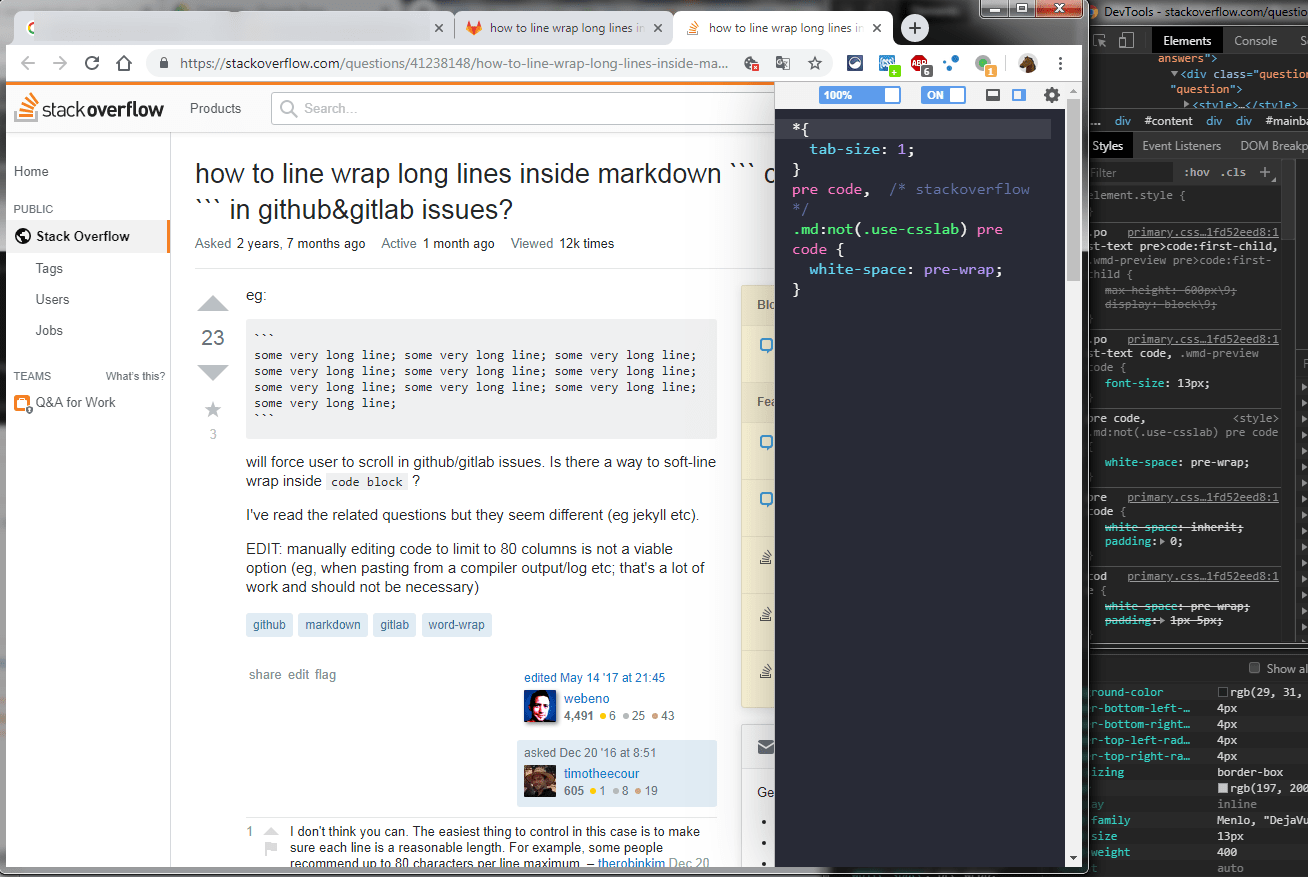1308x877 pixels.
Task: Click the DevTools inspect element icon
Action: [1099, 41]
